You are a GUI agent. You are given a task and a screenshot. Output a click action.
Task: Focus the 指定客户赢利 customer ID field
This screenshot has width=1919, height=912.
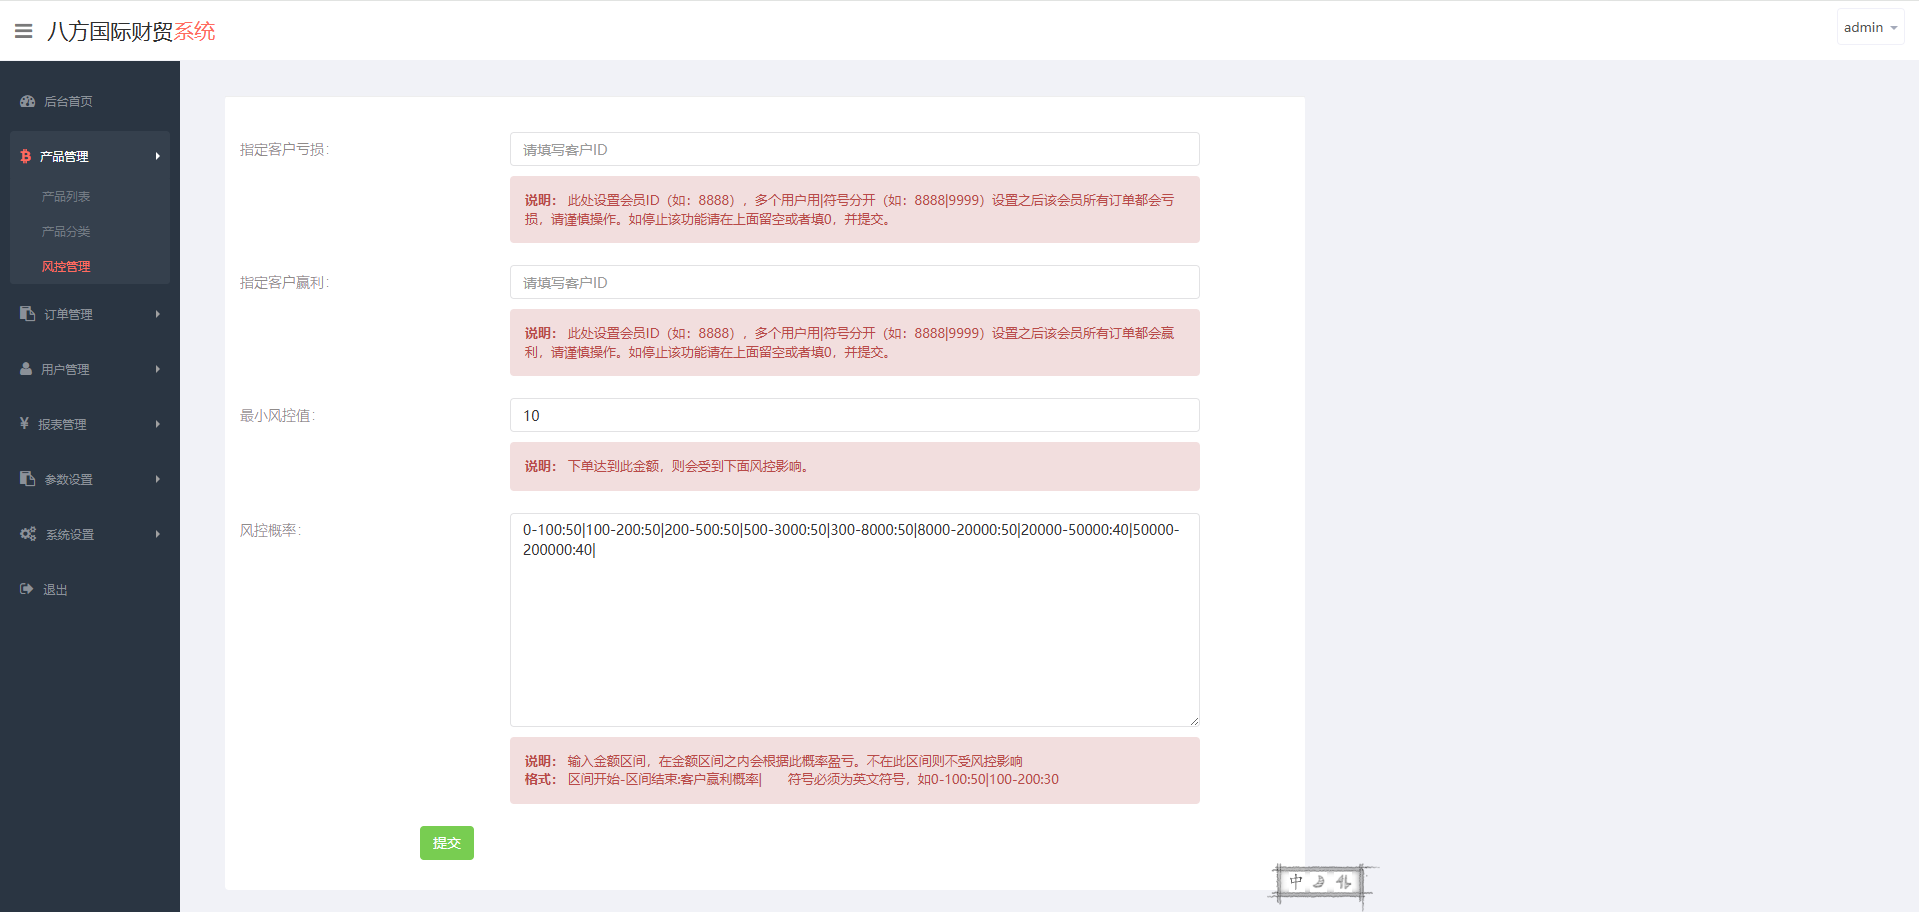(x=855, y=282)
